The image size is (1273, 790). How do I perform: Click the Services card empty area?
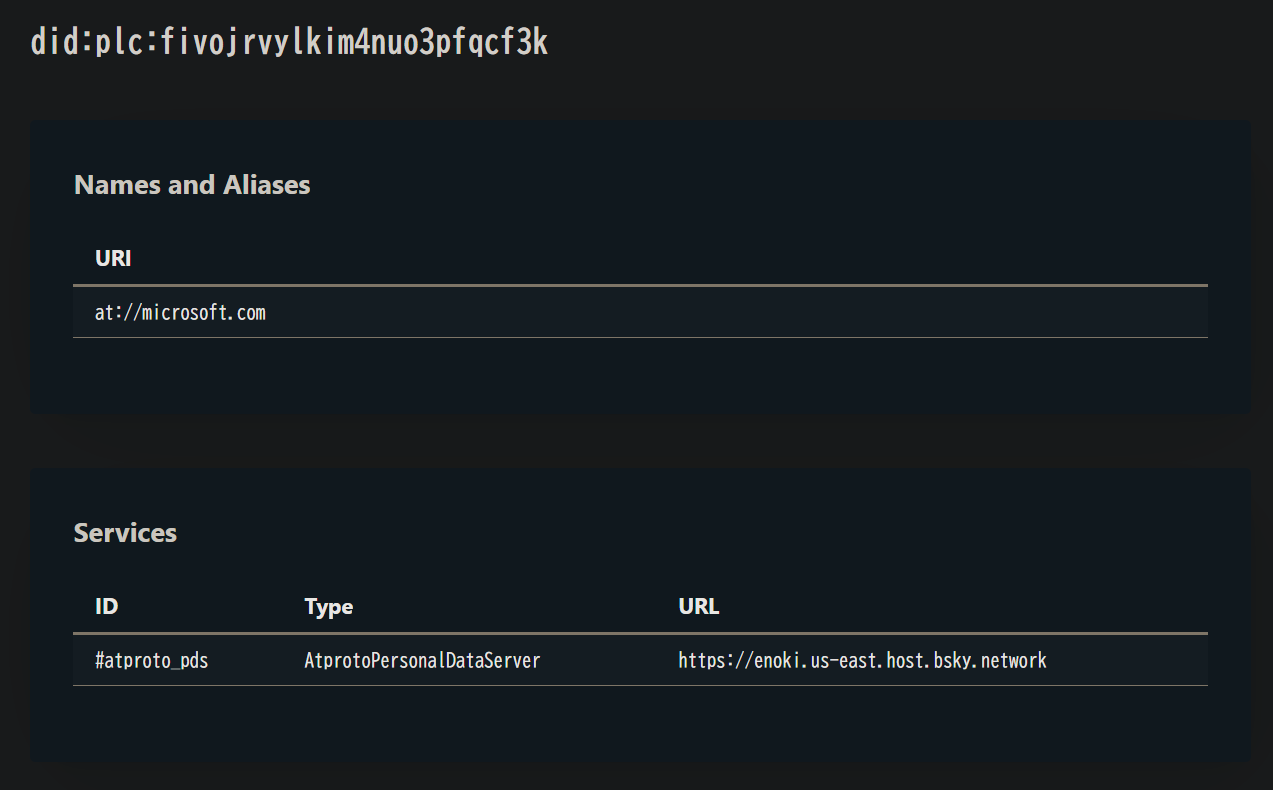[640, 723]
